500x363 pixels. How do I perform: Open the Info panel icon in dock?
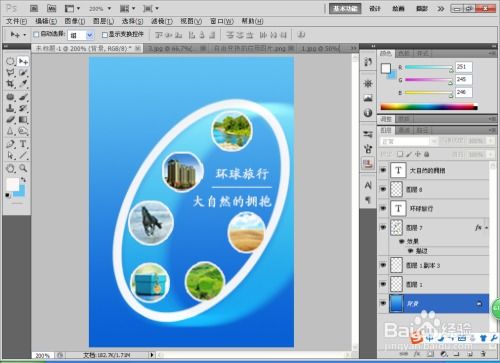tap(368, 113)
